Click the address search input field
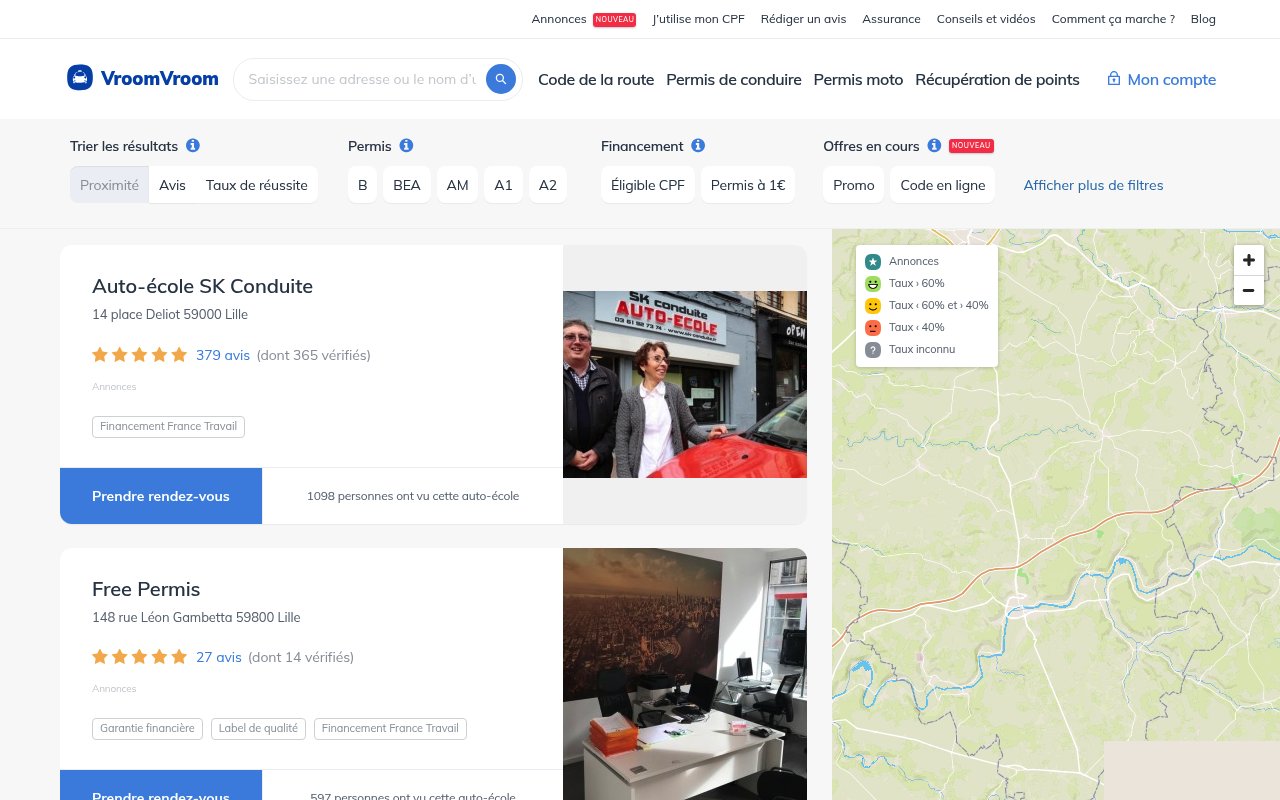 (360, 79)
